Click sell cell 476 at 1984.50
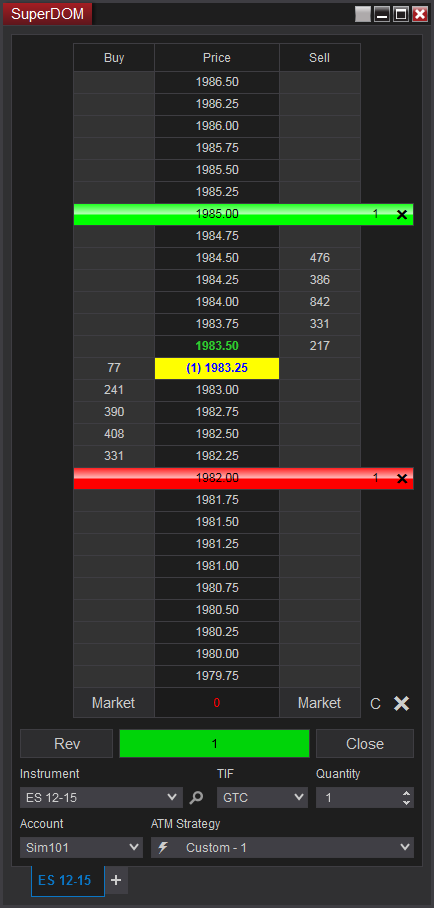 click(x=320, y=258)
